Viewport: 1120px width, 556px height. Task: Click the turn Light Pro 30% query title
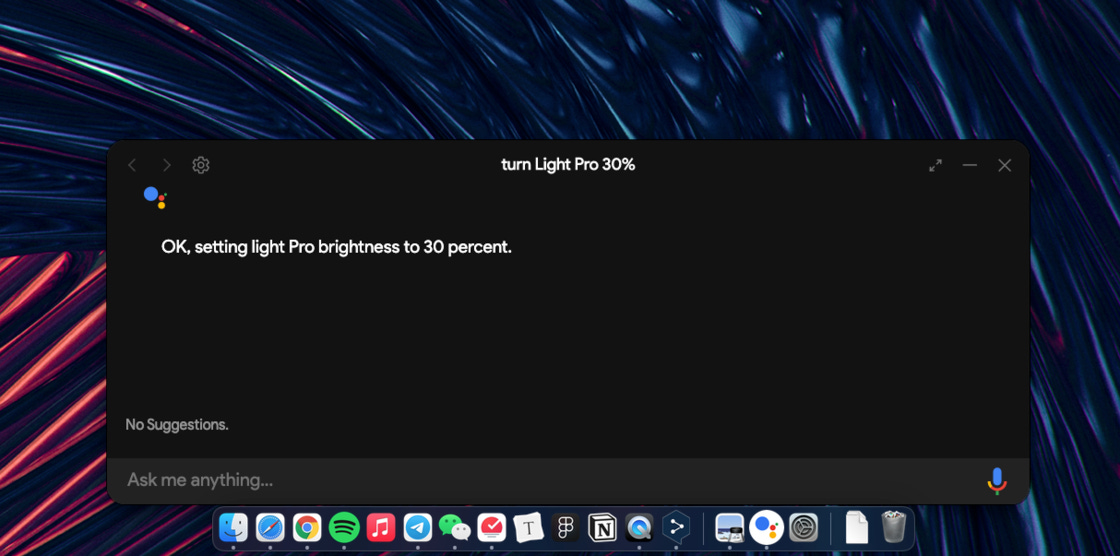568,165
